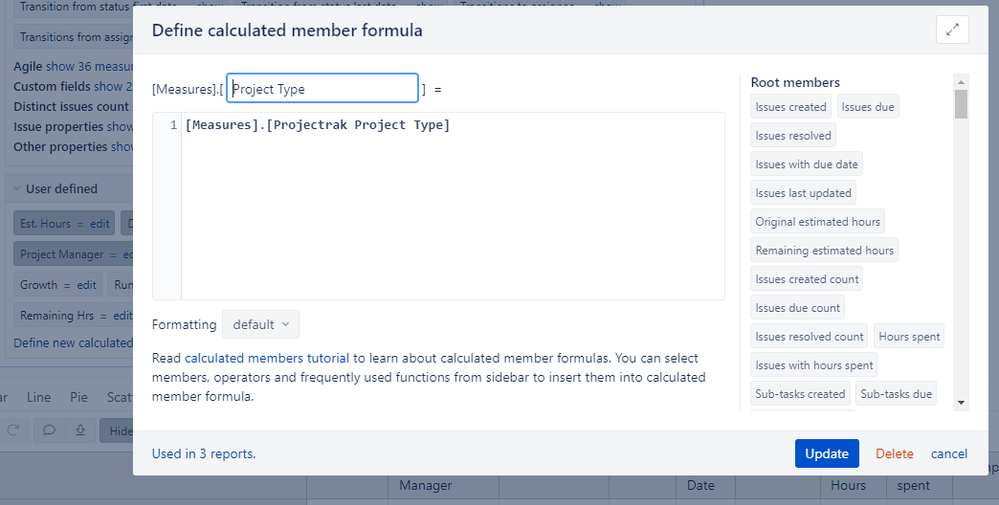Image resolution: width=999 pixels, height=505 pixels.
Task: Click the comment bubble icon
Action: (x=48, y=430)
